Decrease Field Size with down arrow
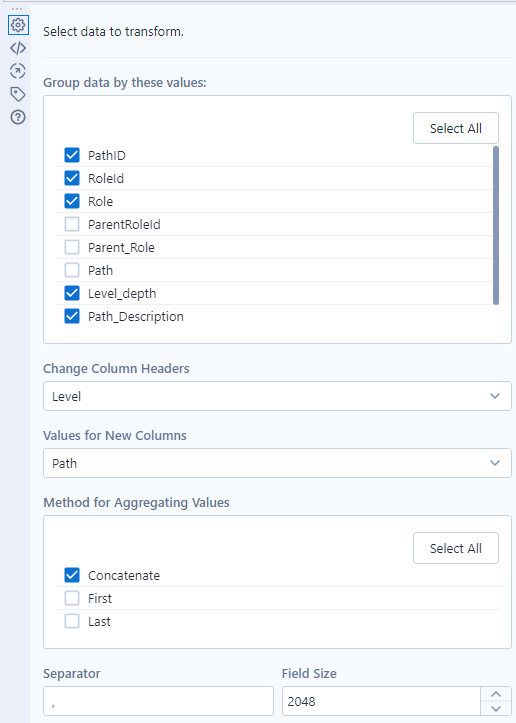The width and height of the screenshot is (516, 723). coord(496,709)
